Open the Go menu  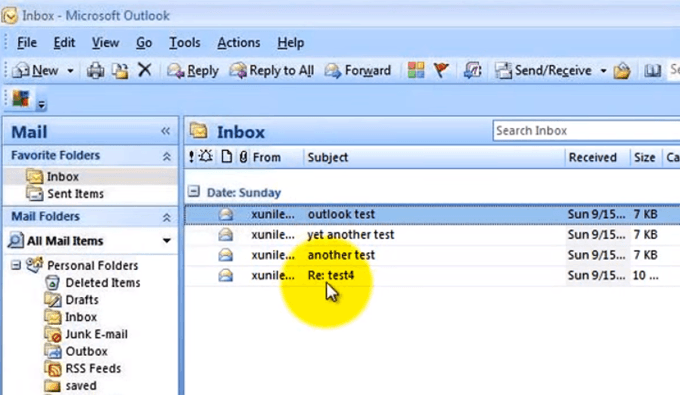coord(144,43)
